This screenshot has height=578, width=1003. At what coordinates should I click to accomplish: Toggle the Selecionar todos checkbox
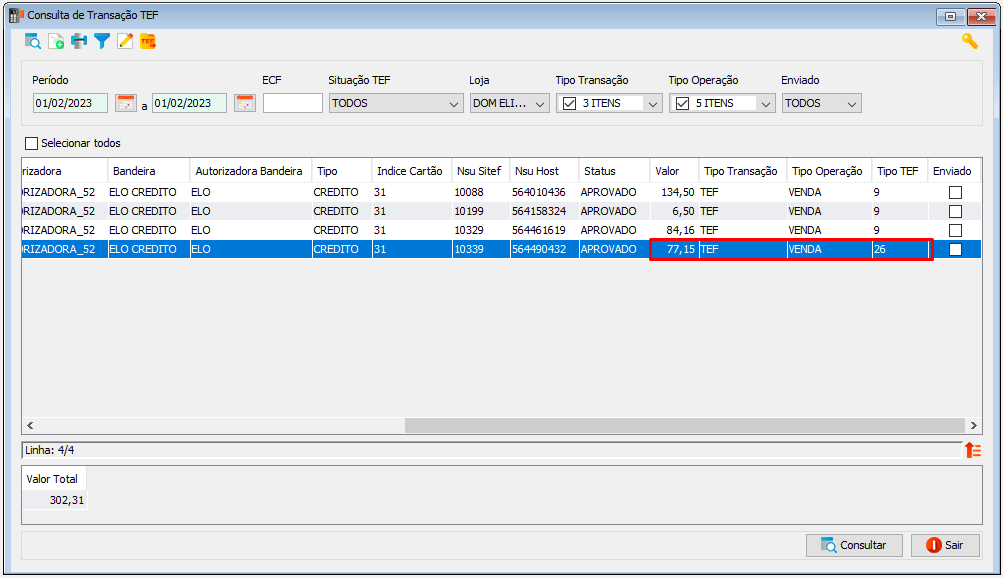(x=31, y=143)
